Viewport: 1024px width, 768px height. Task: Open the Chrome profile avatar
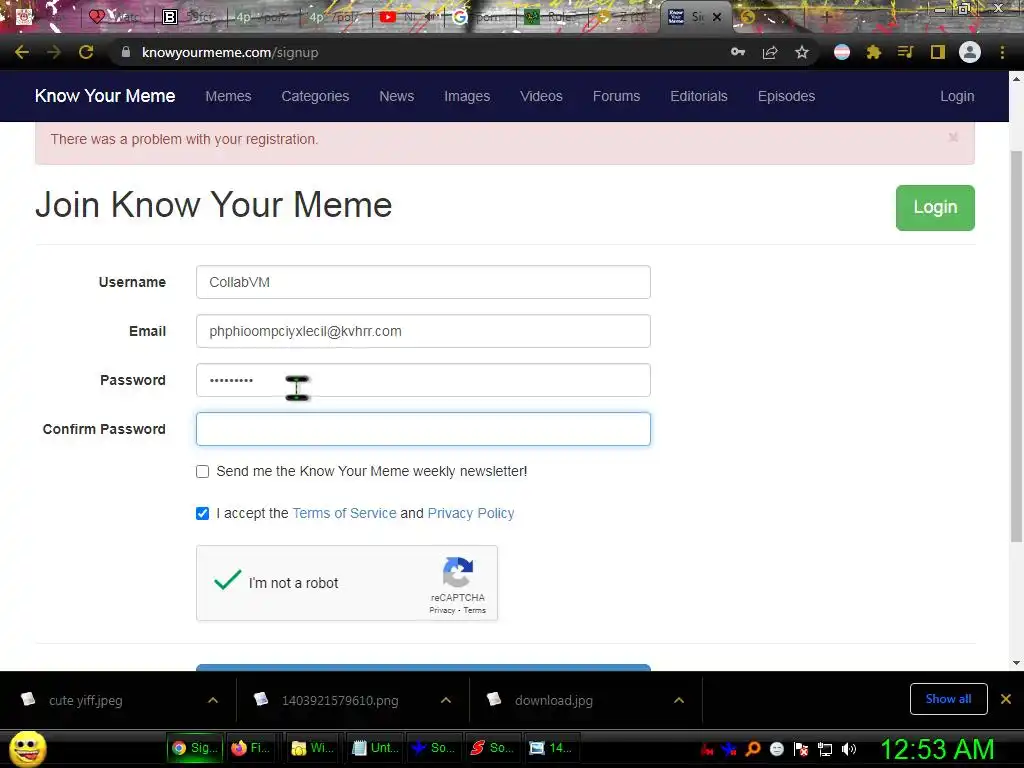[970, 52]
